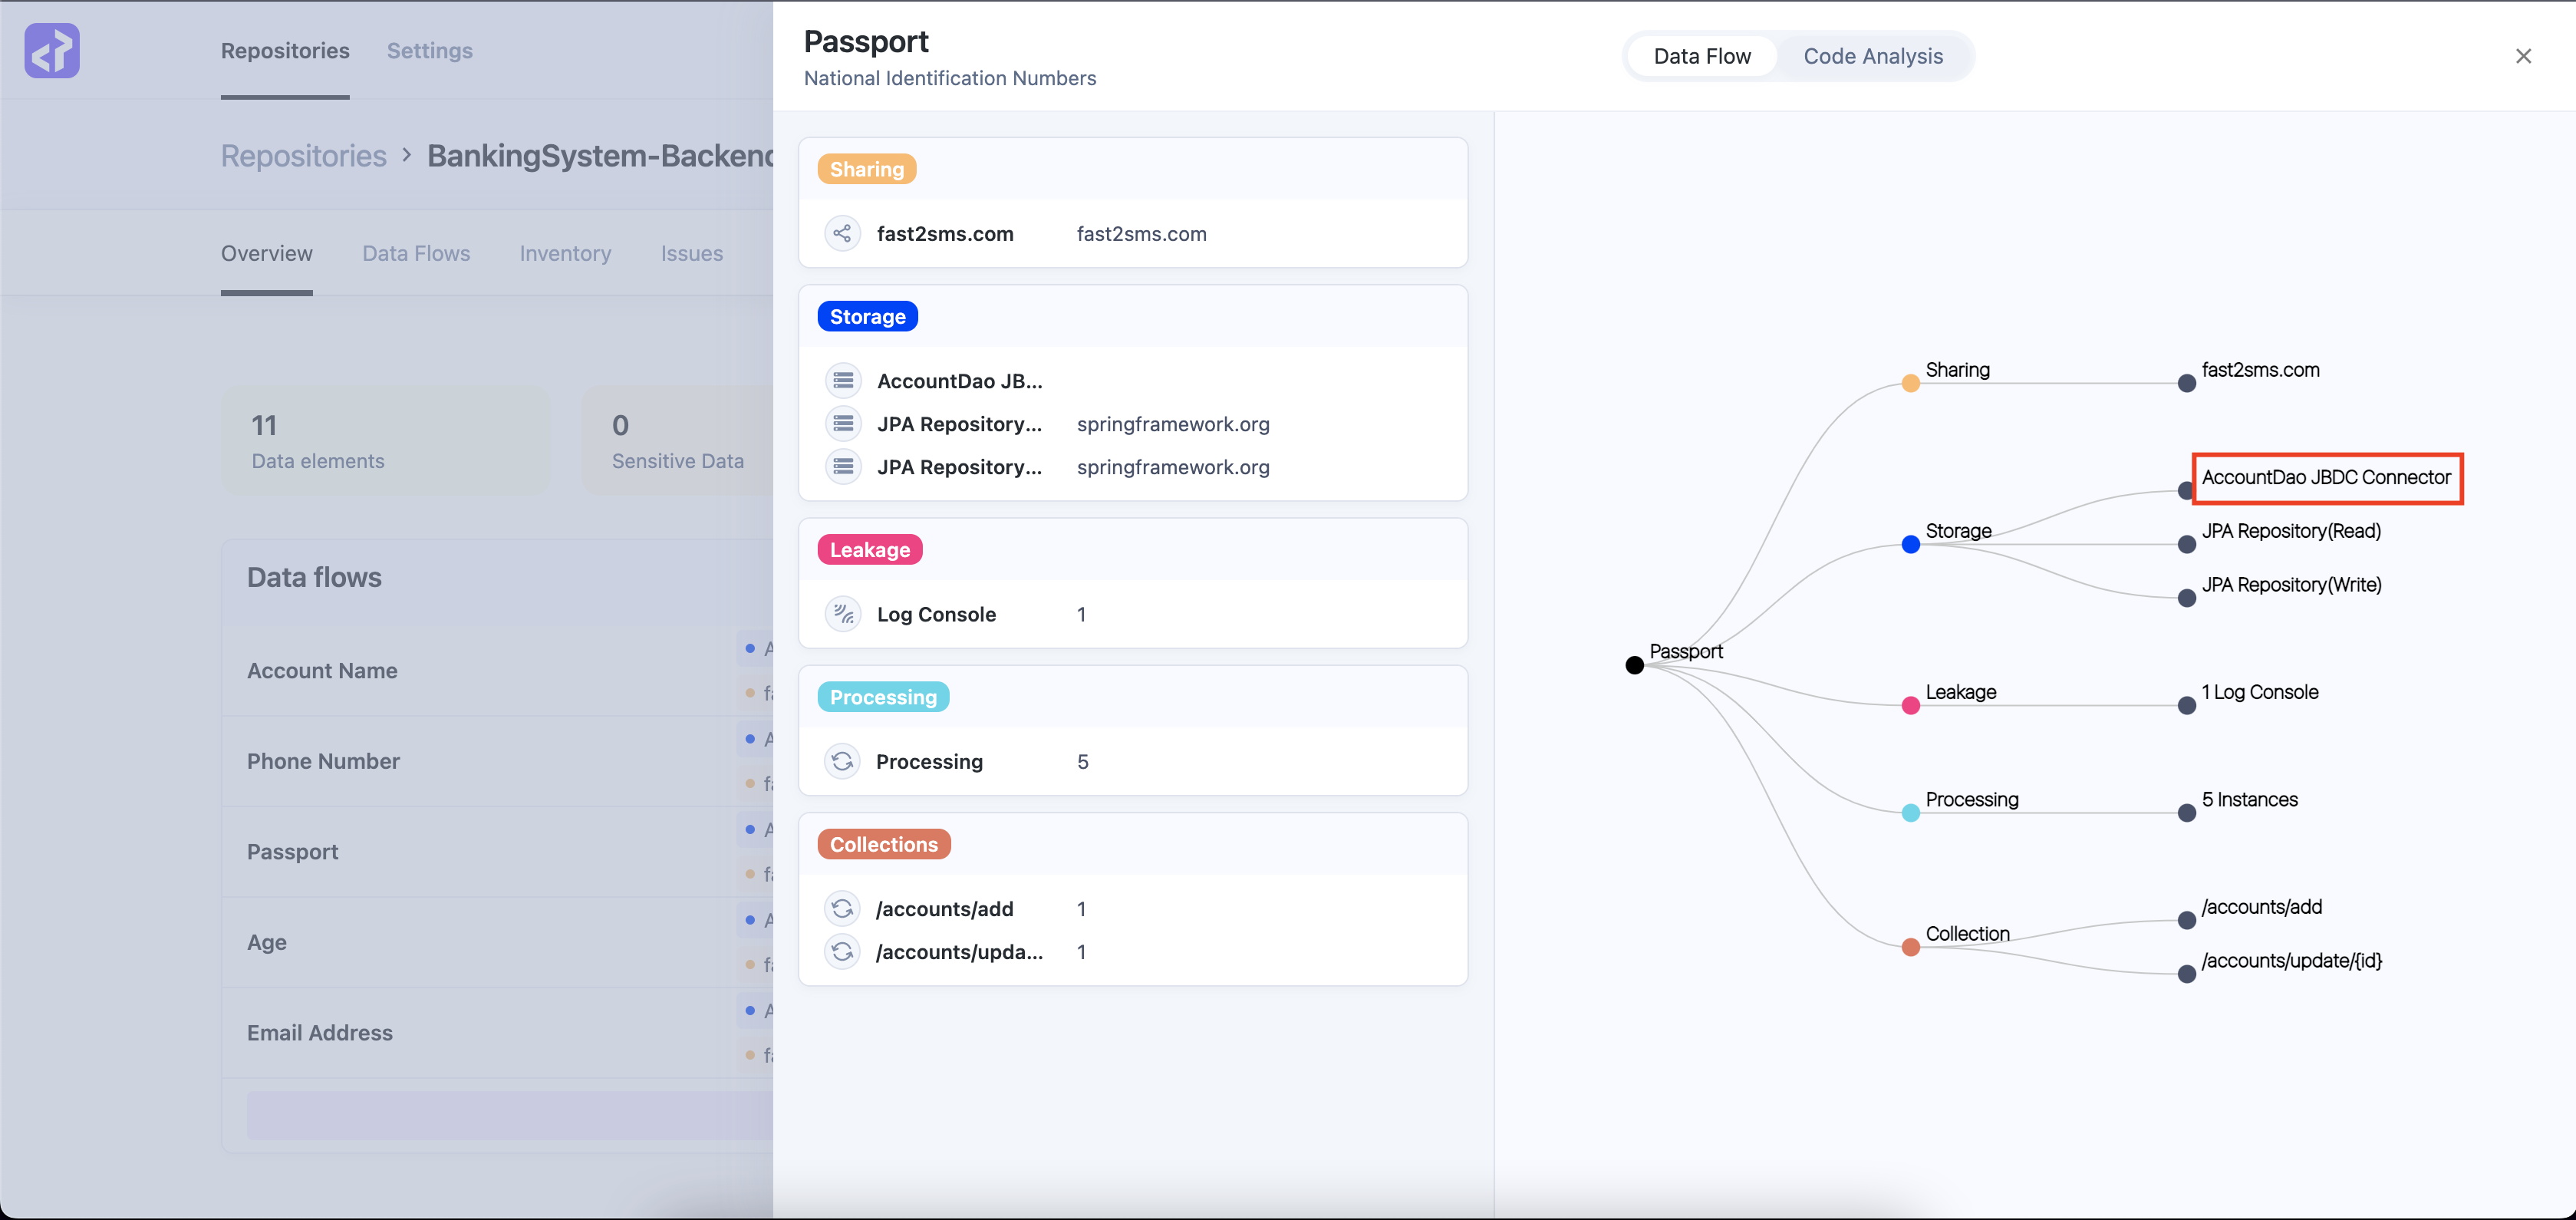Click the sharing icon beside fast2sms.com

[x=843, y=233]
